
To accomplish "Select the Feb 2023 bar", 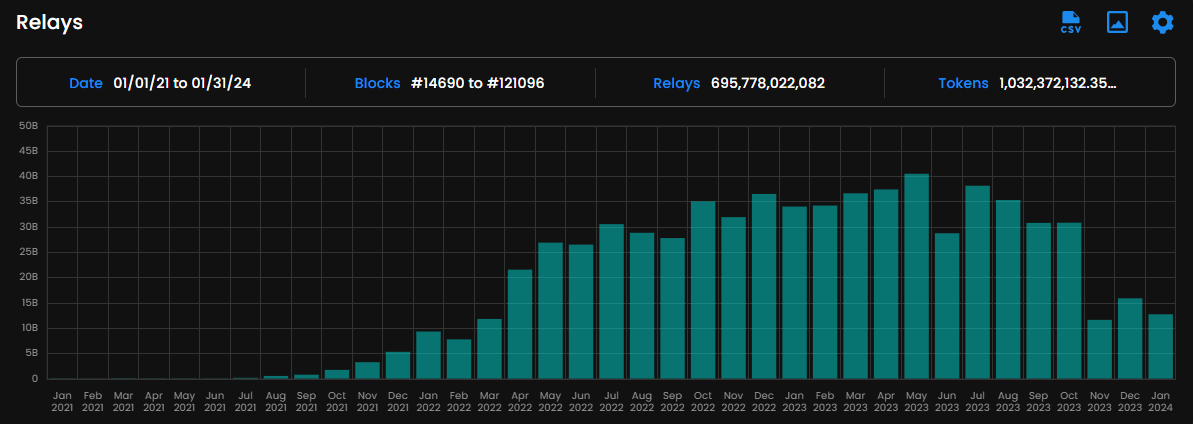I will click(x=825, y=292).
